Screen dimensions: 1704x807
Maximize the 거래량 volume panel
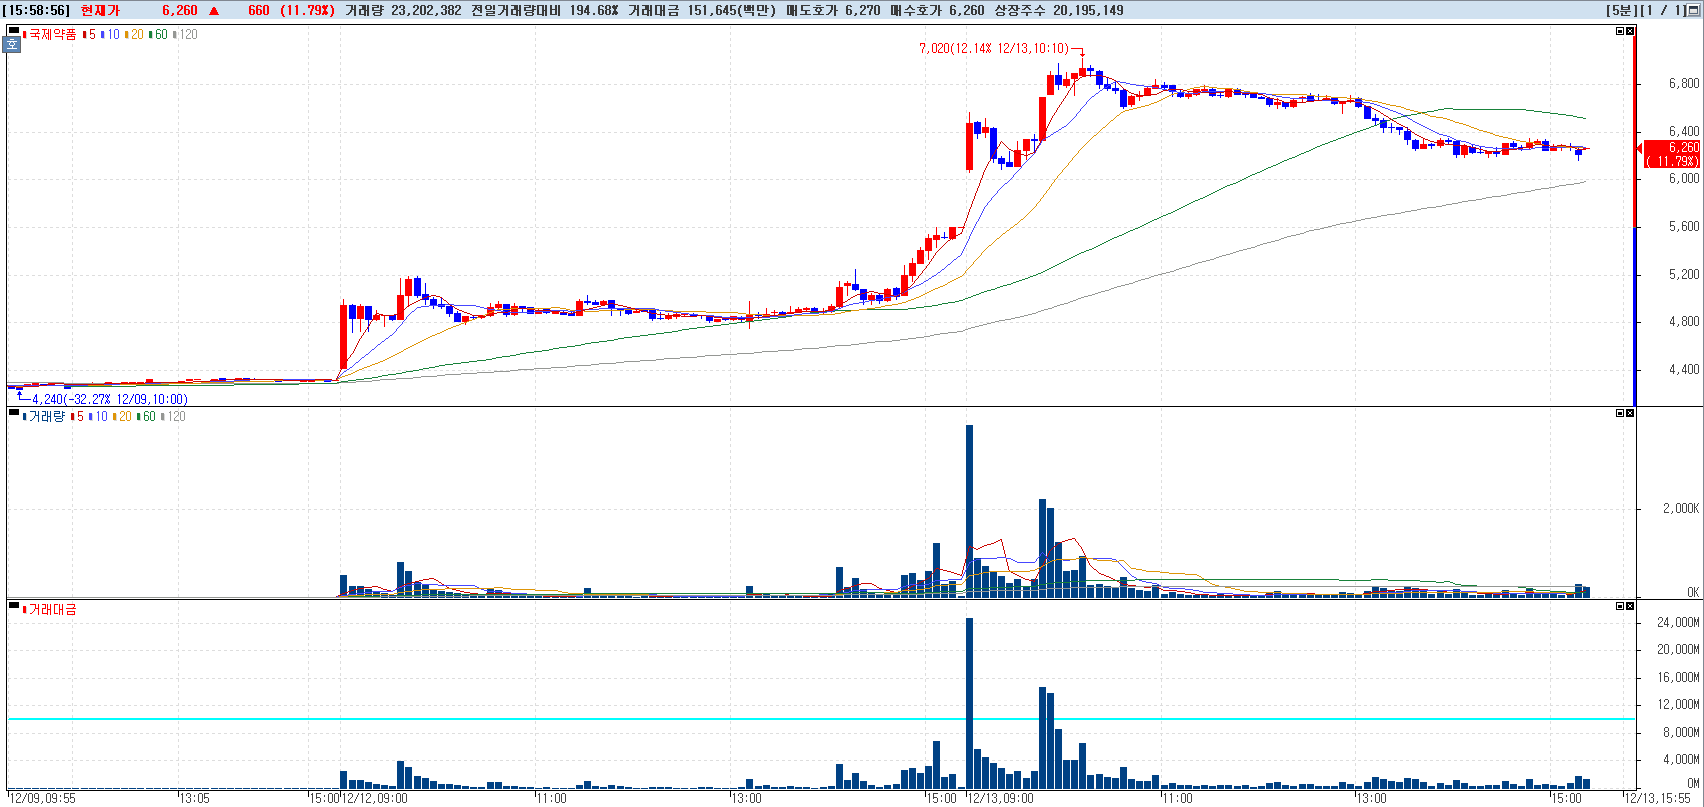[x=1620, y=412]
